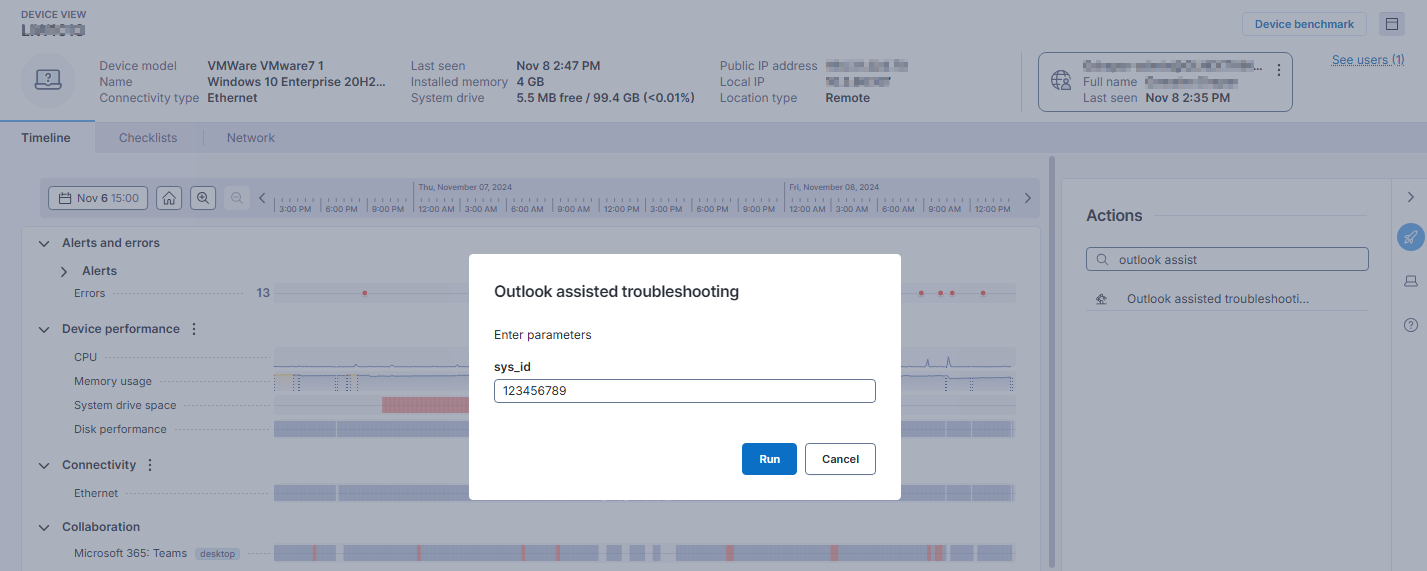
Task: Click the Run button in the dialog
Action: 769,459
